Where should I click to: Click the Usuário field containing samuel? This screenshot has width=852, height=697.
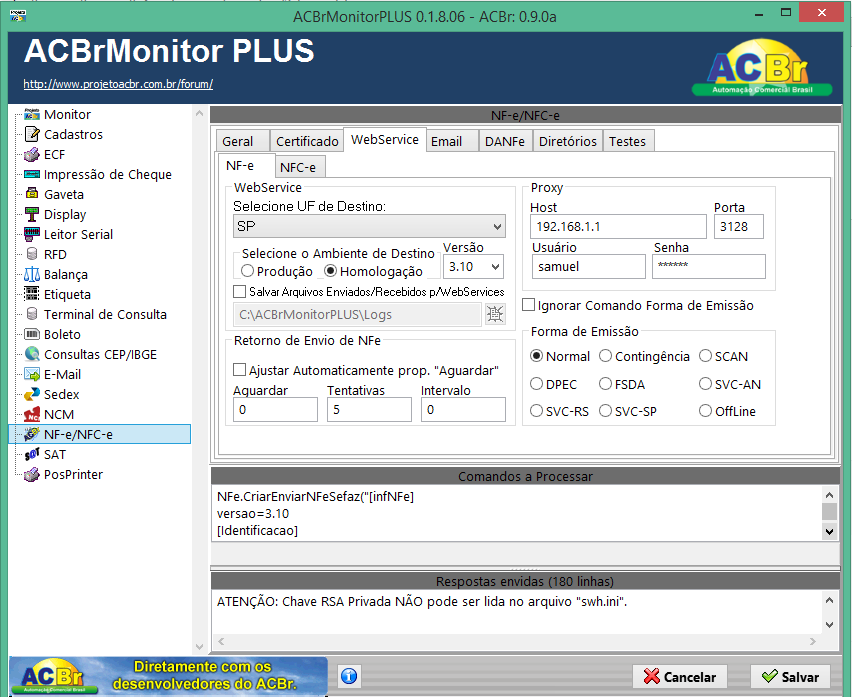(589, 267)
